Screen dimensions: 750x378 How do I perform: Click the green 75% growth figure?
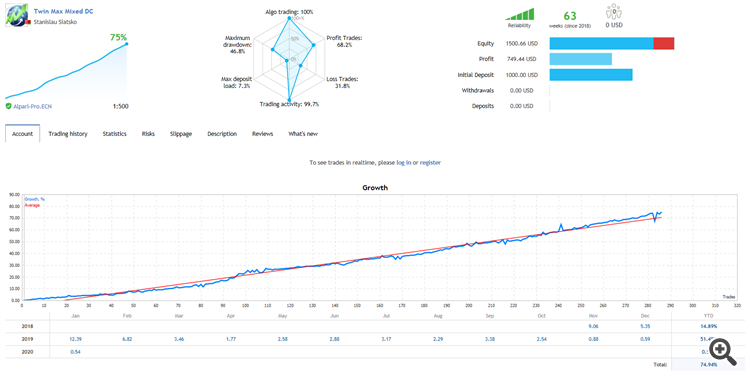coord(118,37)
